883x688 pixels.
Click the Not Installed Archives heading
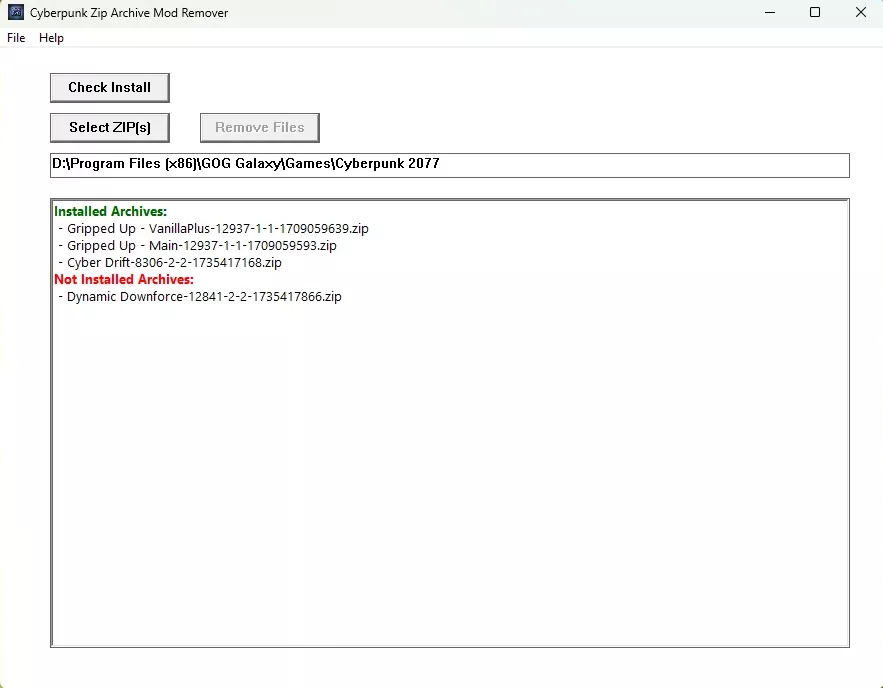124,279
